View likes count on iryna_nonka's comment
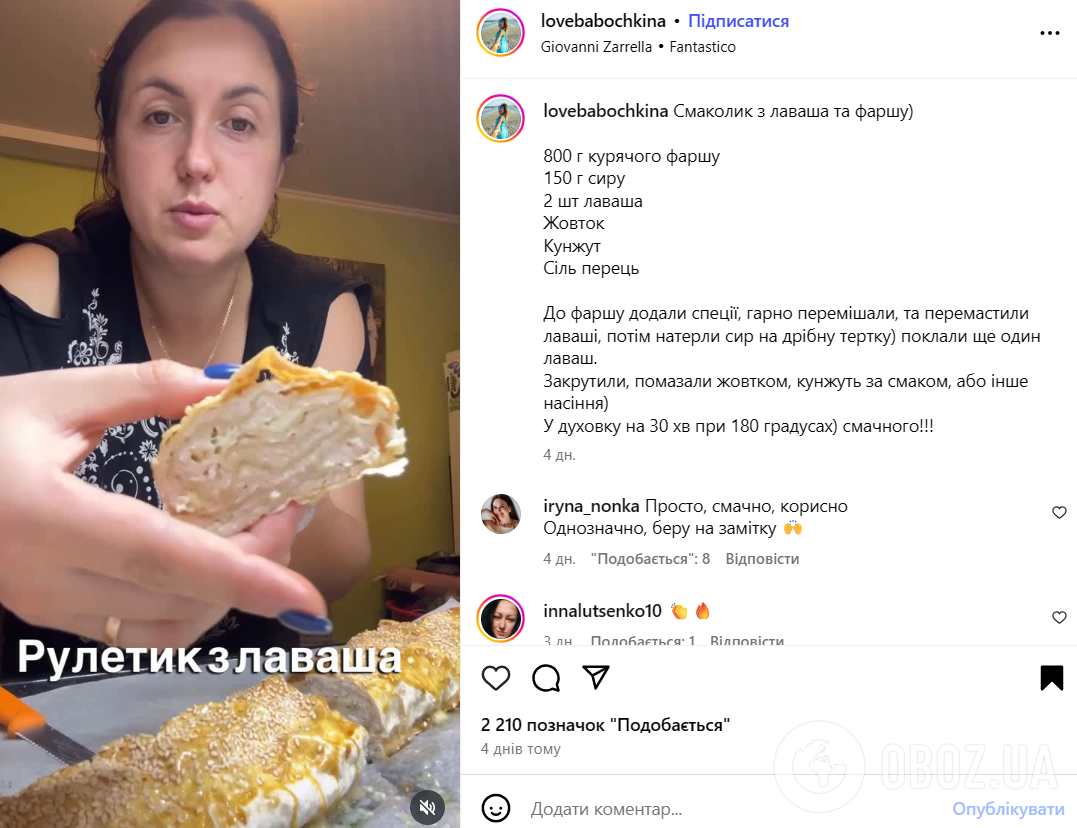This screenshot has height=828, width=1077. pos(650,559)
